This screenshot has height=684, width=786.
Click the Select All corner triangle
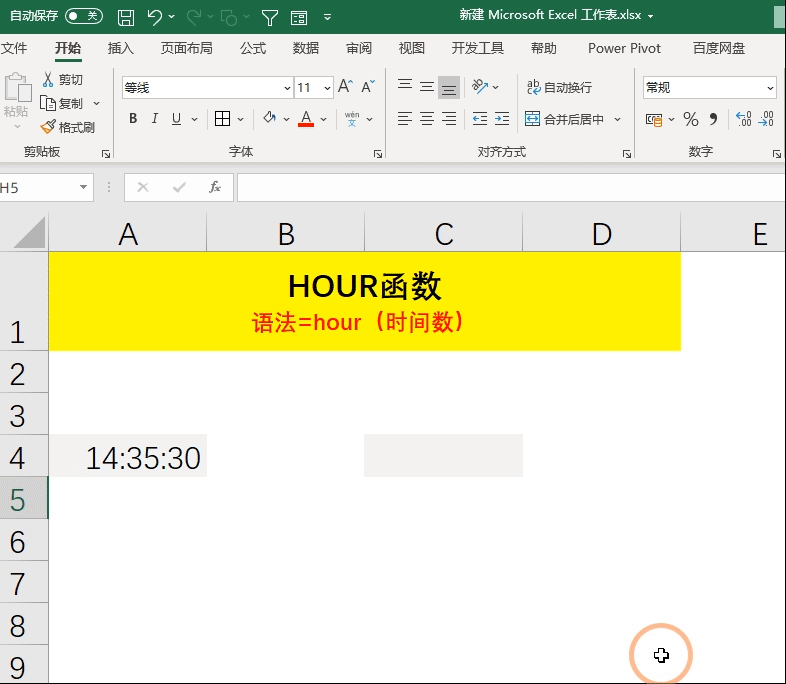coord(28,233)
